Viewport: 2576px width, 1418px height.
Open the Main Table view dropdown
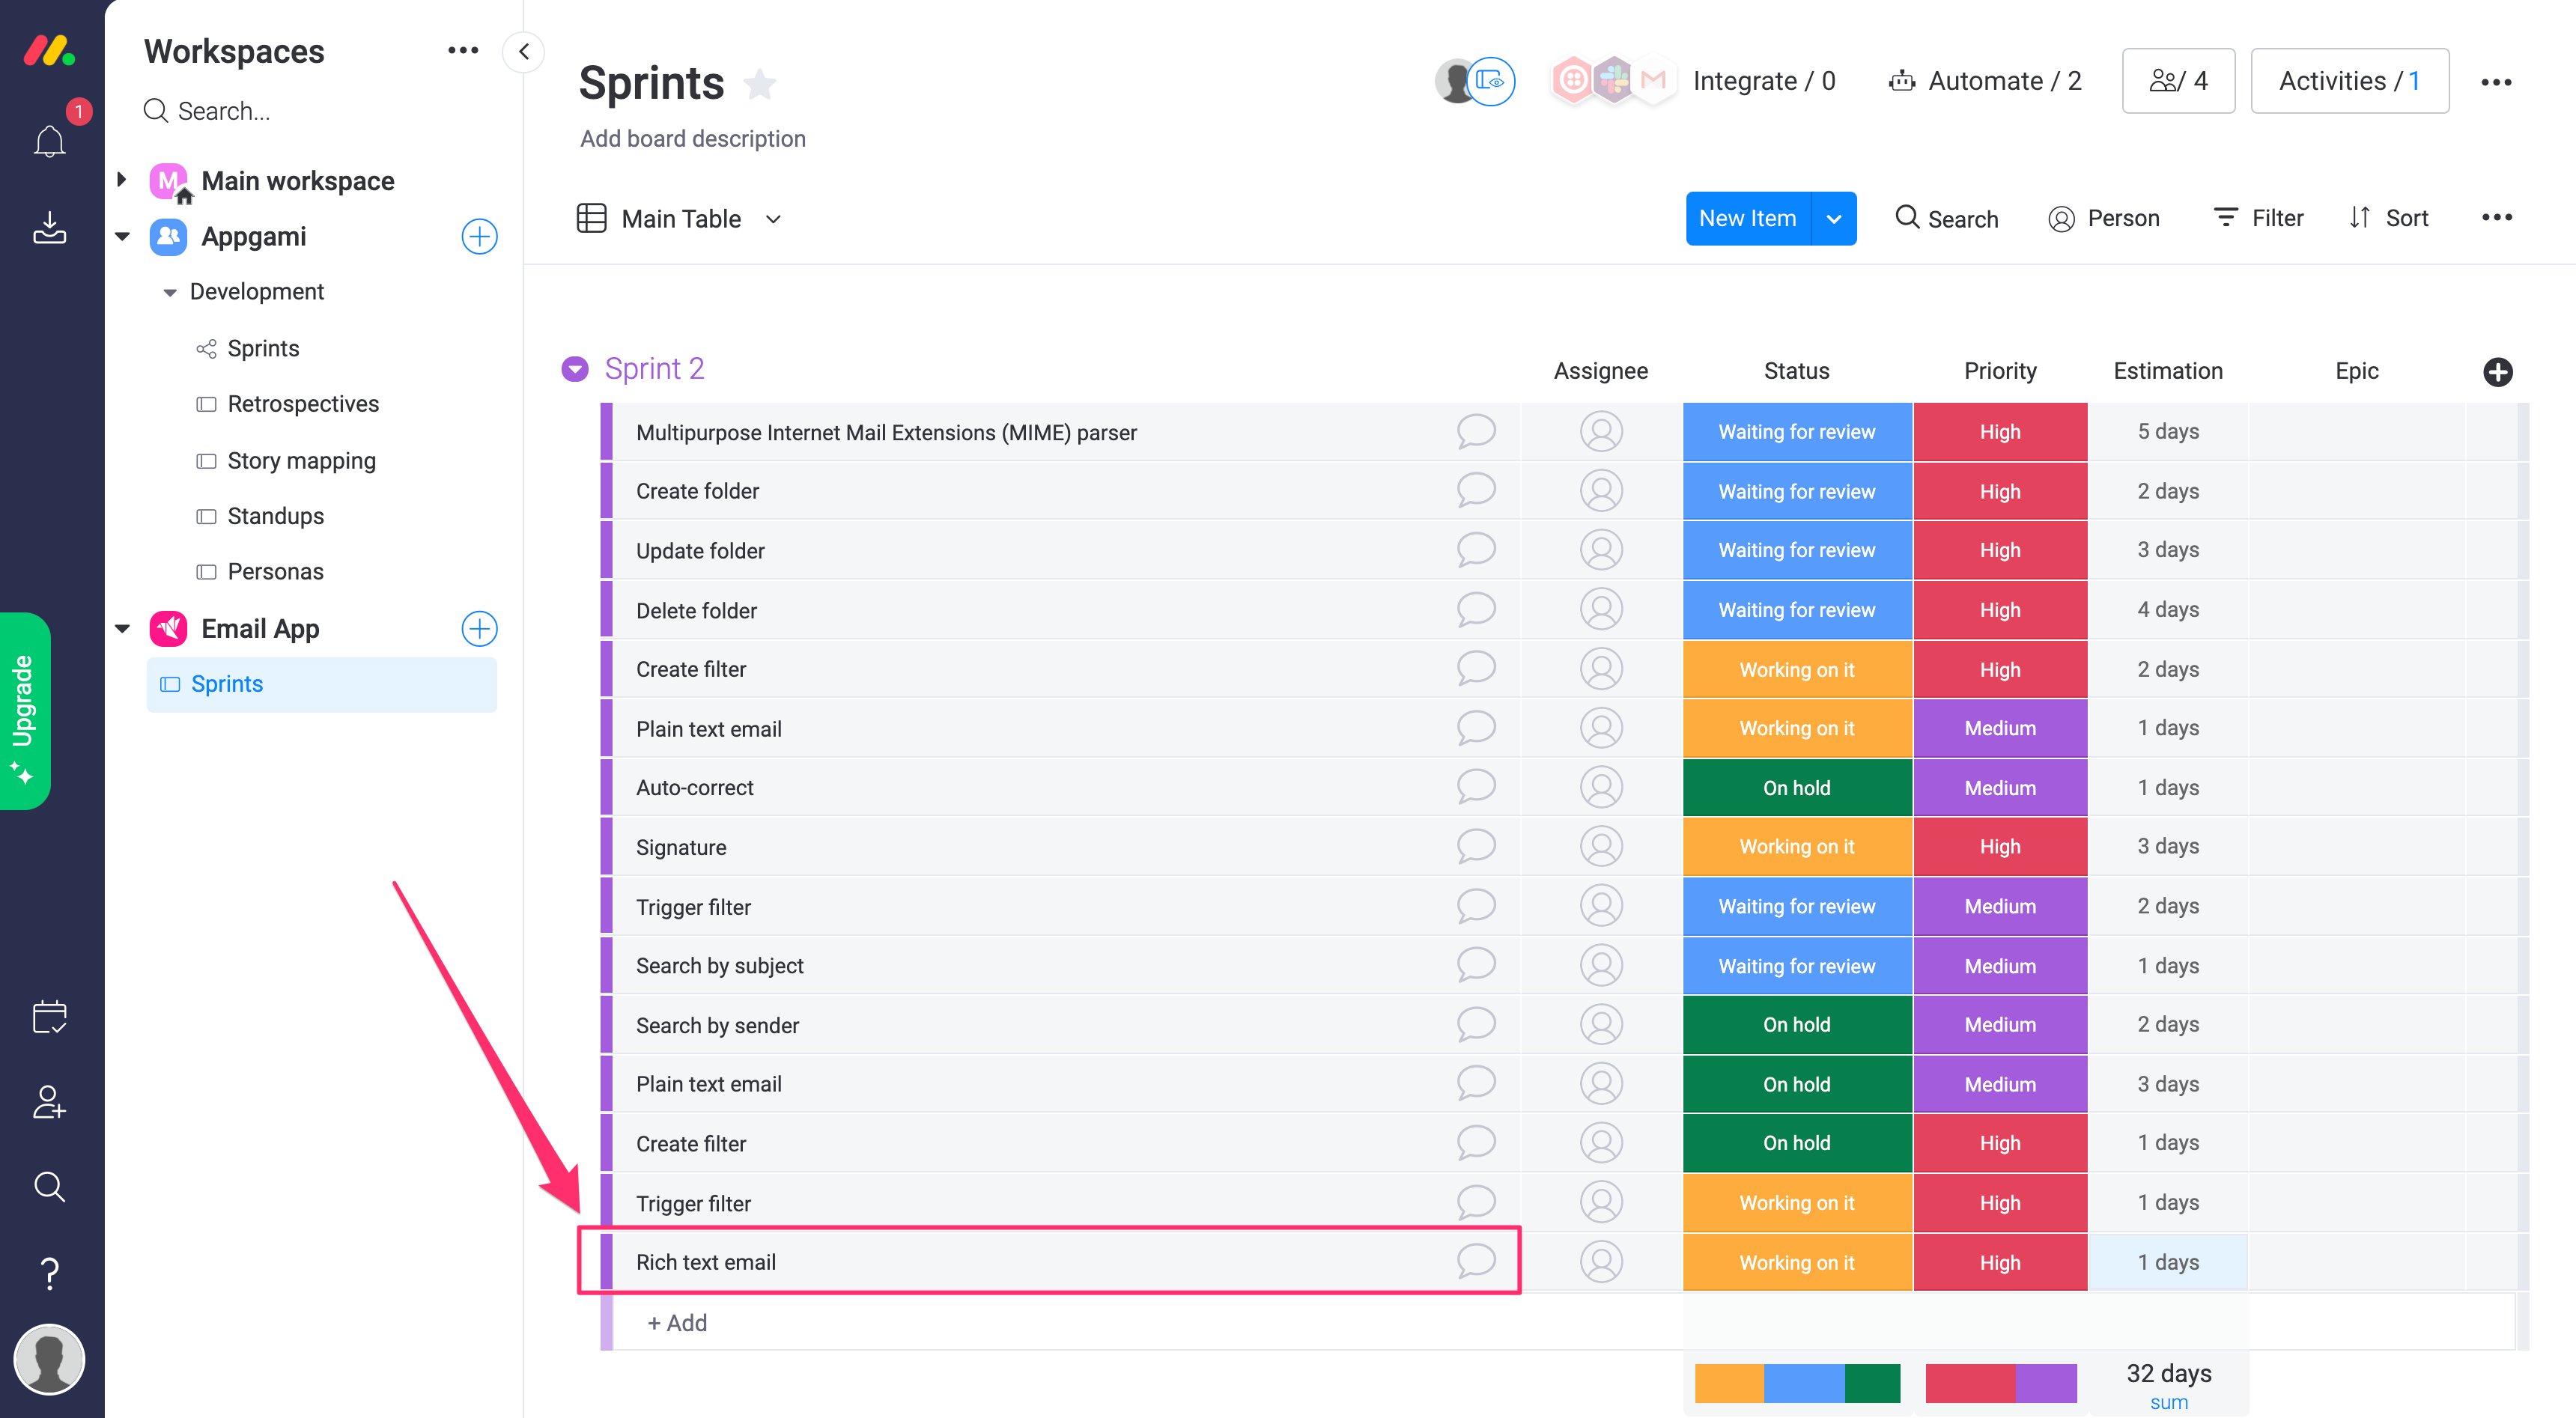[773, 219]
